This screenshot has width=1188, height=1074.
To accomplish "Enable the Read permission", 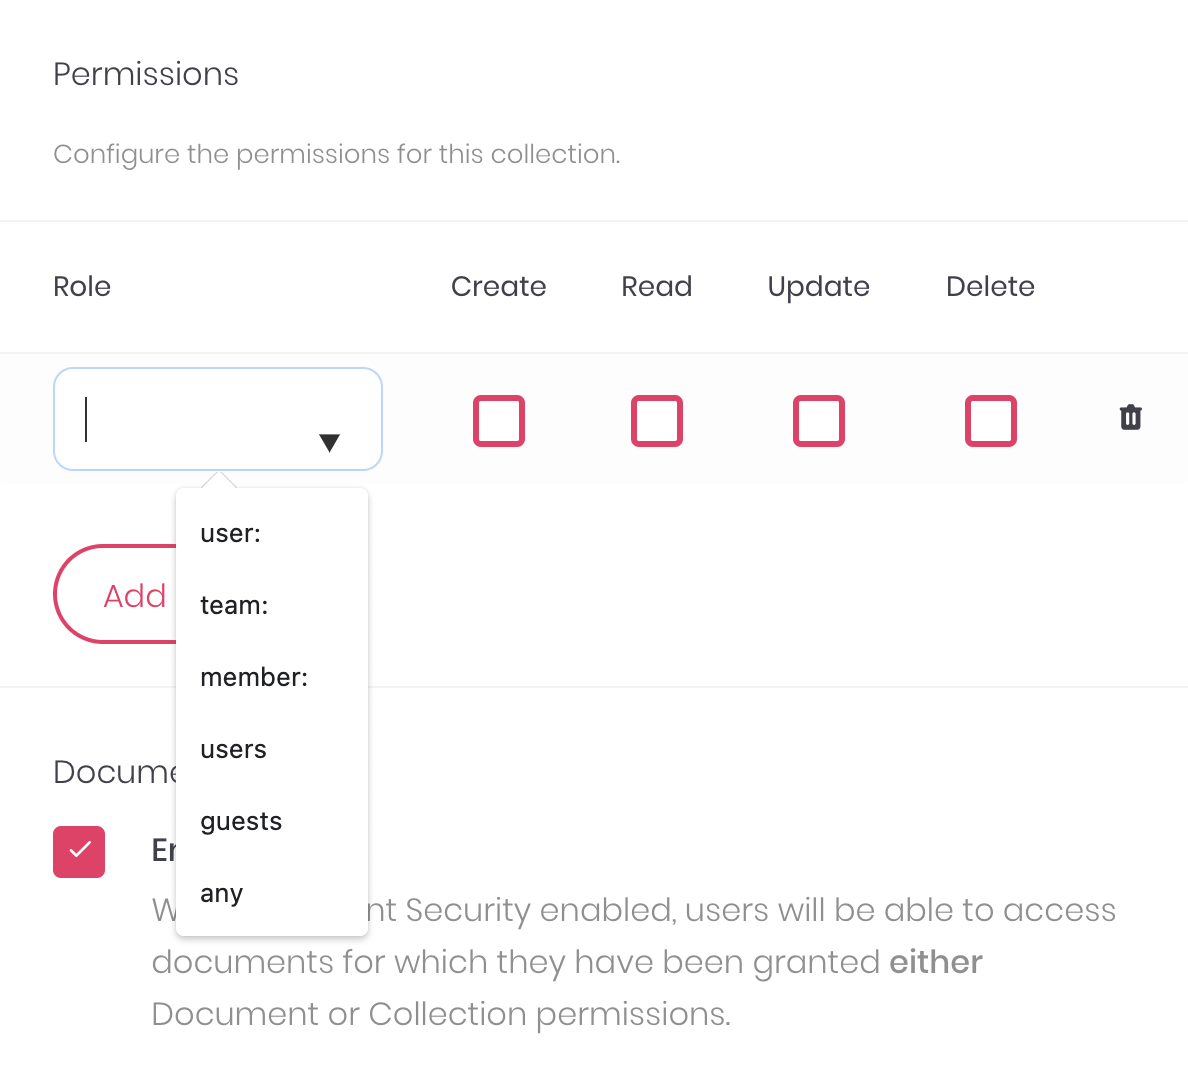I will click(x=657, y=421).
